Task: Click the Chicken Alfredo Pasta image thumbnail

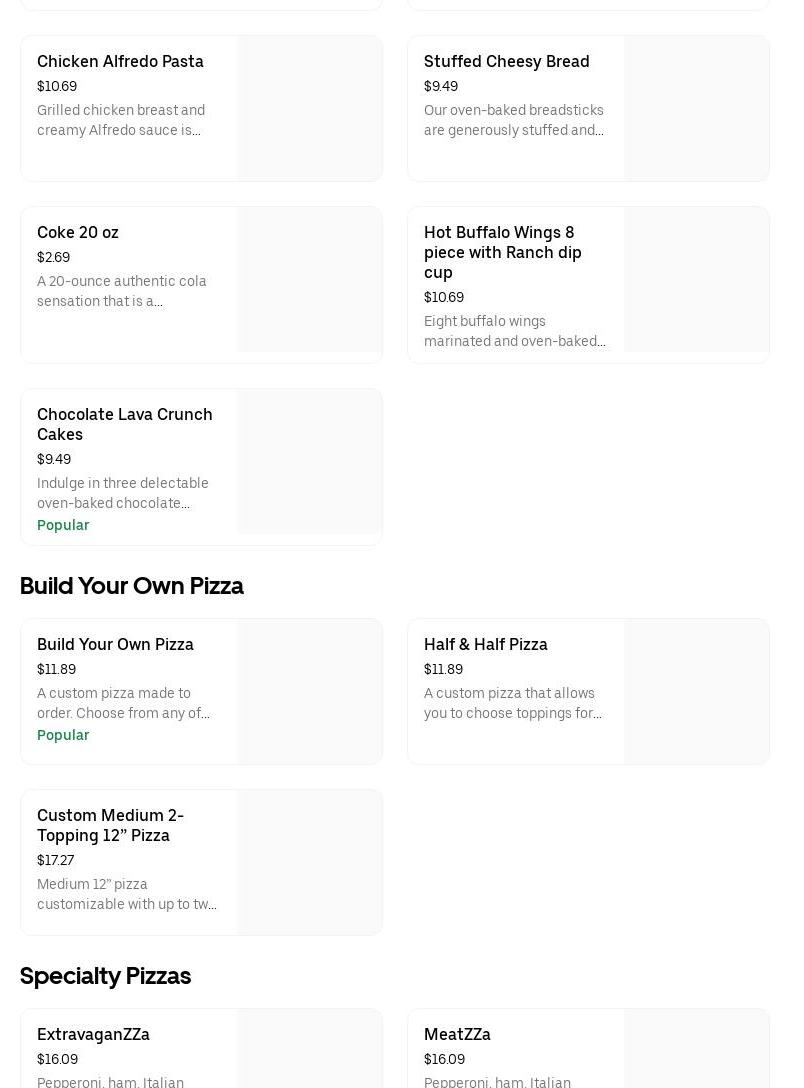Action: (x=309, y=109)
